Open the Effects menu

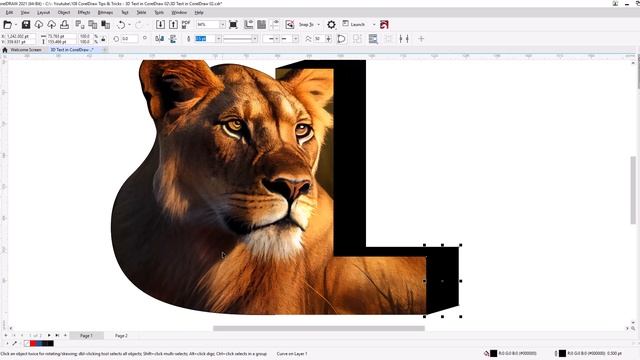point(84,13)
